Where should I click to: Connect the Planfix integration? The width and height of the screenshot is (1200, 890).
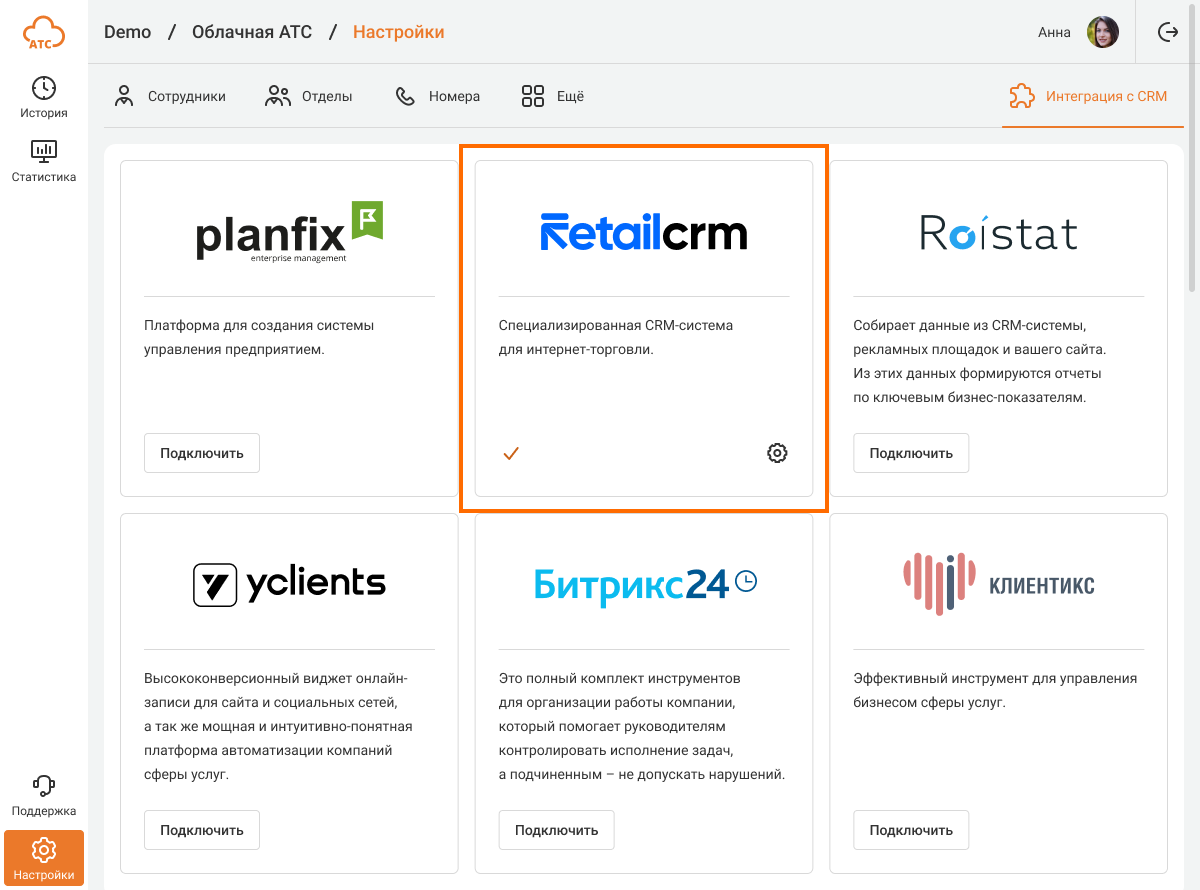pyautogui.click(x=202, y=453)
